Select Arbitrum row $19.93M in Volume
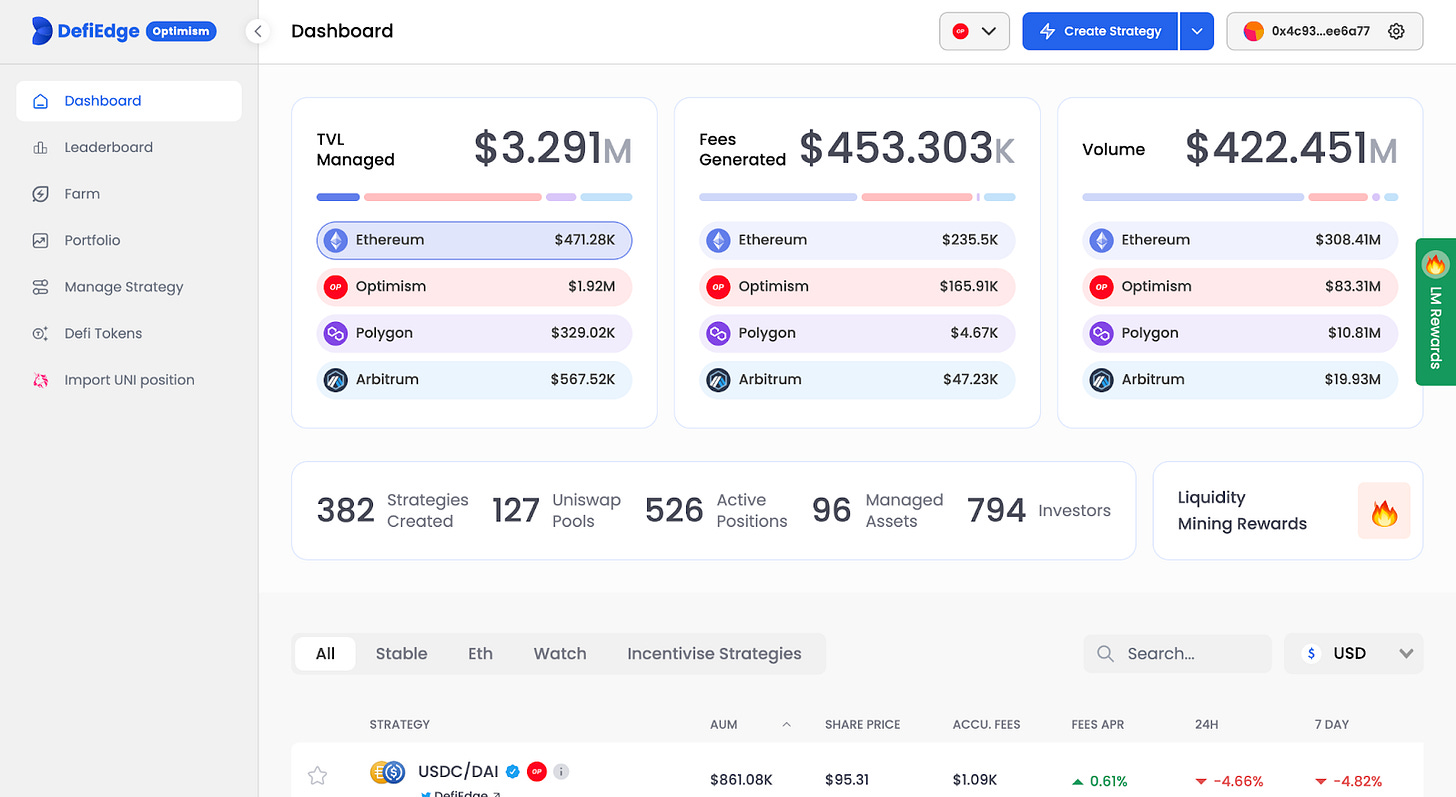This screenshot has height=797, width=1456. click(1240, 380)
